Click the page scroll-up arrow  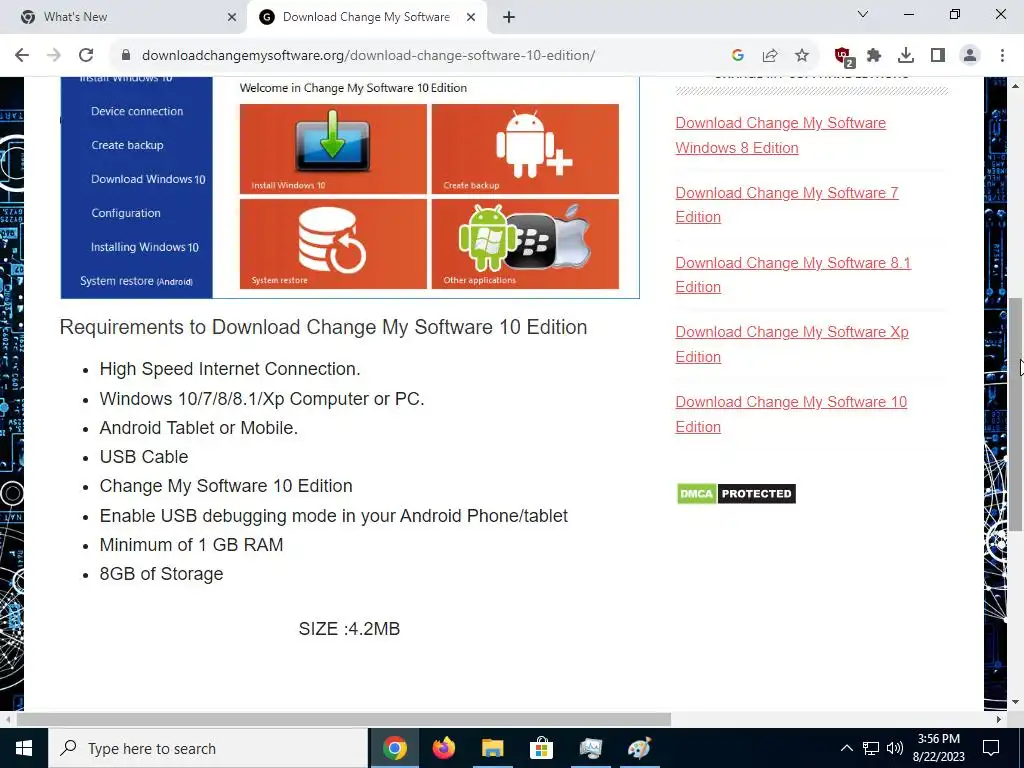point(1016,86)
